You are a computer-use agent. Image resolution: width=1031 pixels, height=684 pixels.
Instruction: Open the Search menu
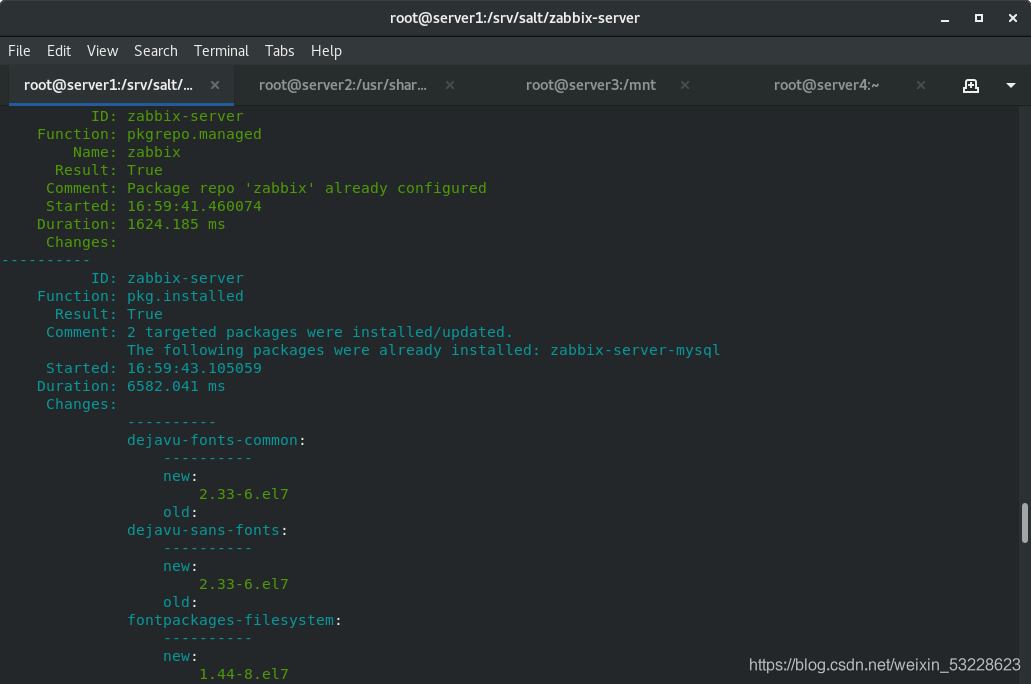click(156, 51)
